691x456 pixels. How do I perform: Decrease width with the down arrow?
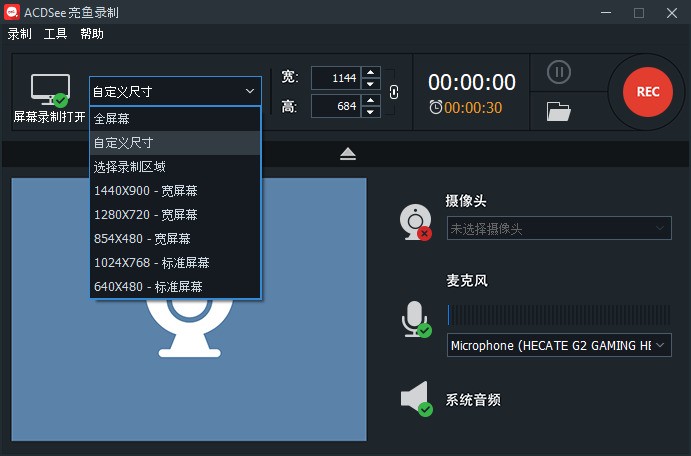coord(371,84)
